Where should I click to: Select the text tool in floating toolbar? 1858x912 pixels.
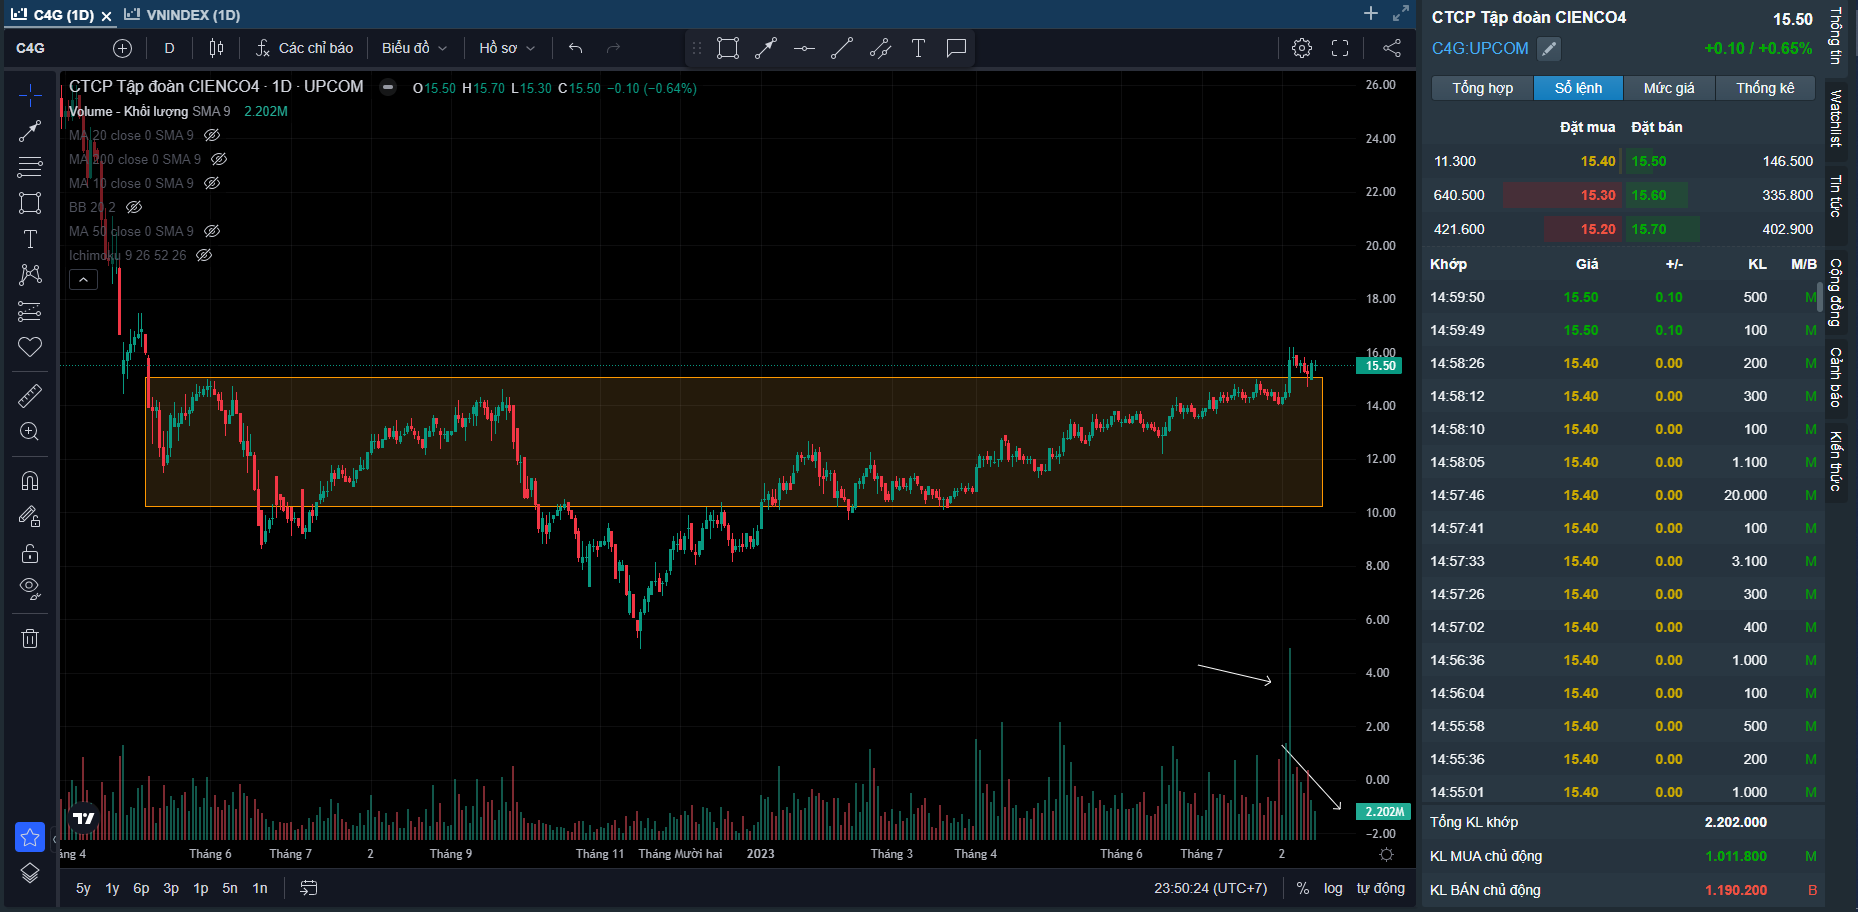click(x=918, y=48)
